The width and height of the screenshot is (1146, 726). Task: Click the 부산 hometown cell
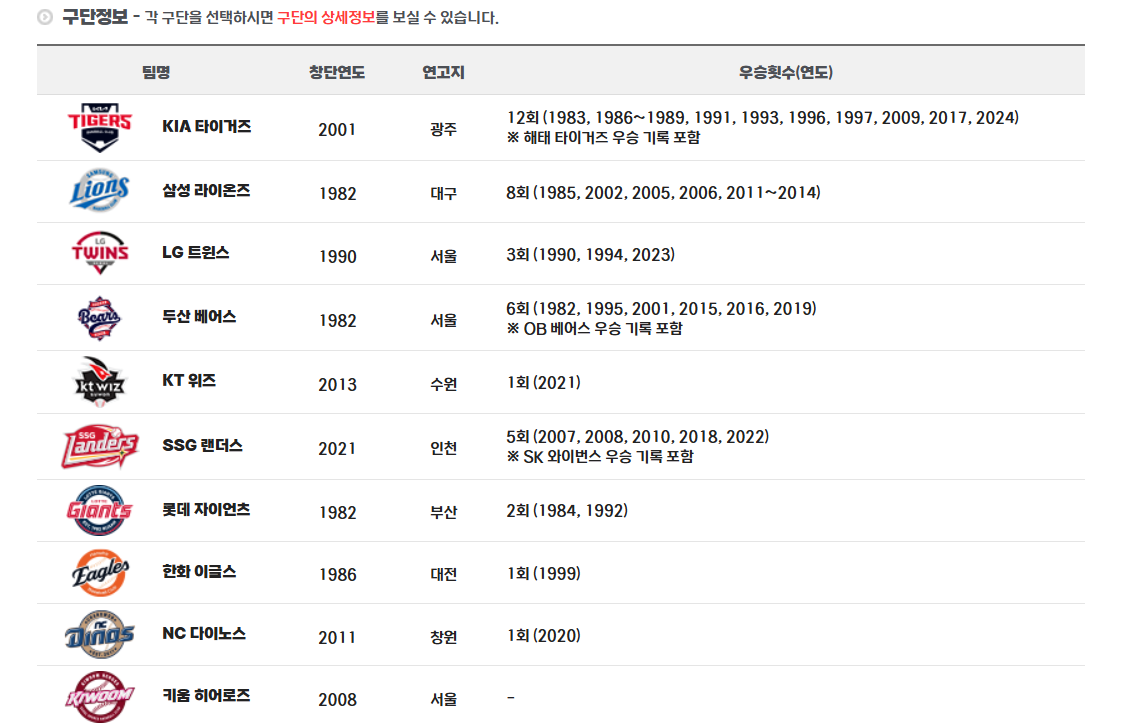(443, 513)
